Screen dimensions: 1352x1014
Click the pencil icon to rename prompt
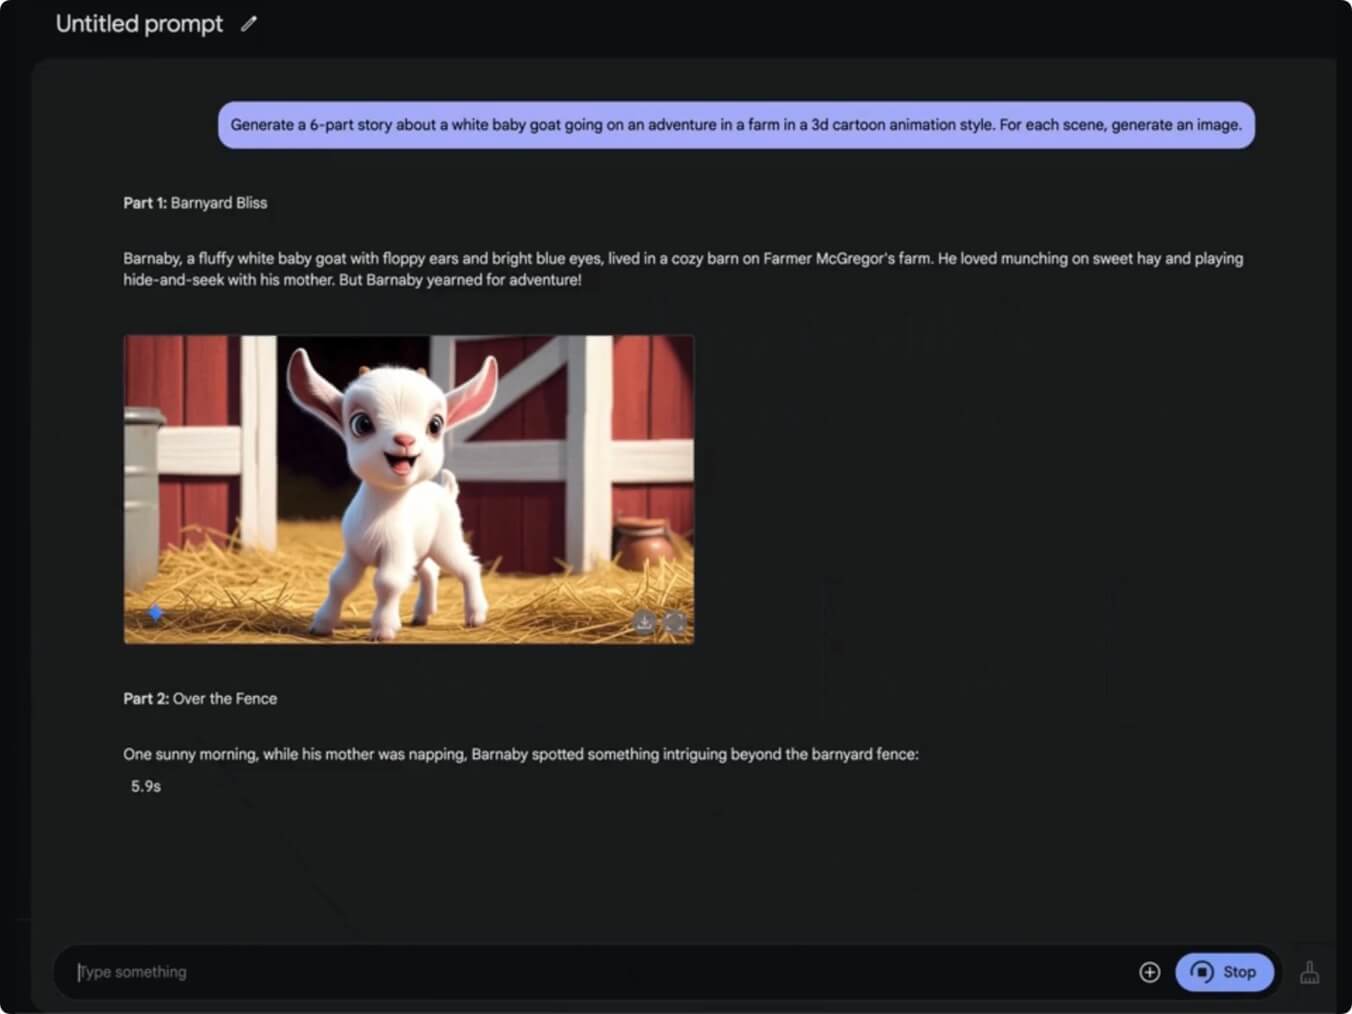pyautogui.click(x=249, y=23)
